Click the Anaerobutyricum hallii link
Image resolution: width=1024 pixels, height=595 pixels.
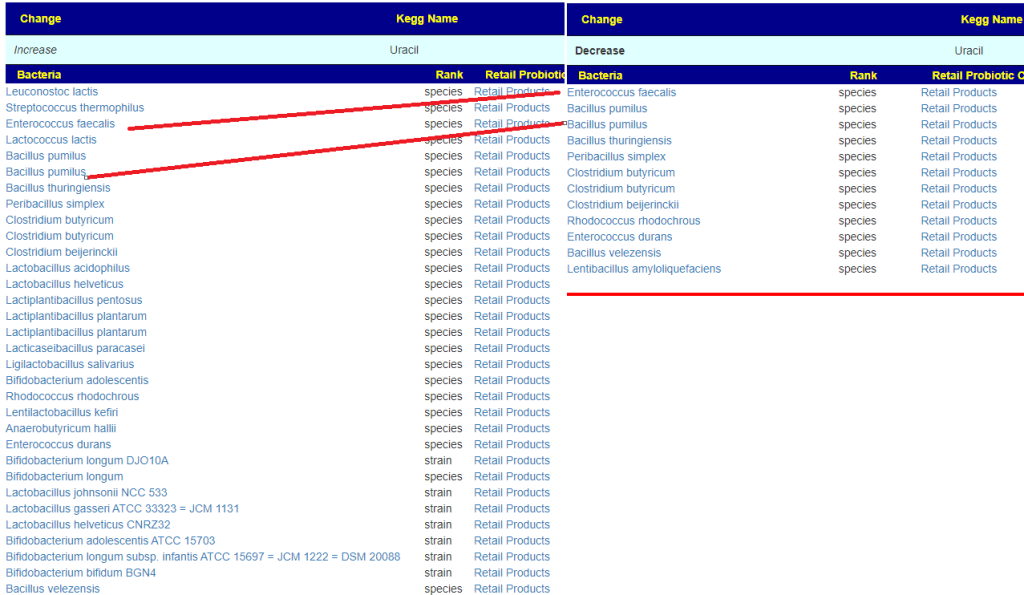[x=61, y=428]
